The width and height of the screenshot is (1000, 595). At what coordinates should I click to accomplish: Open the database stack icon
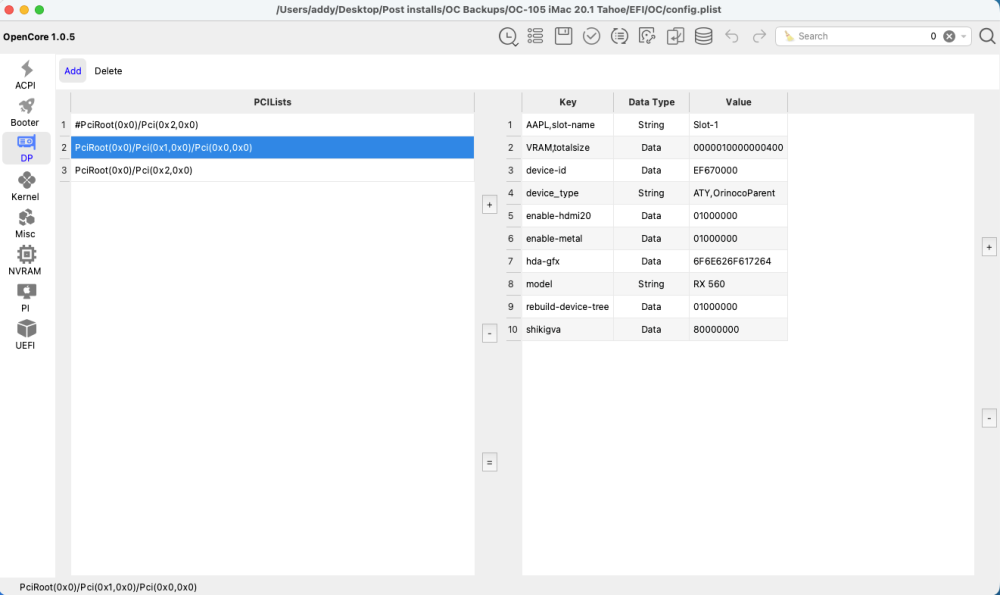(x=703, y=36)
